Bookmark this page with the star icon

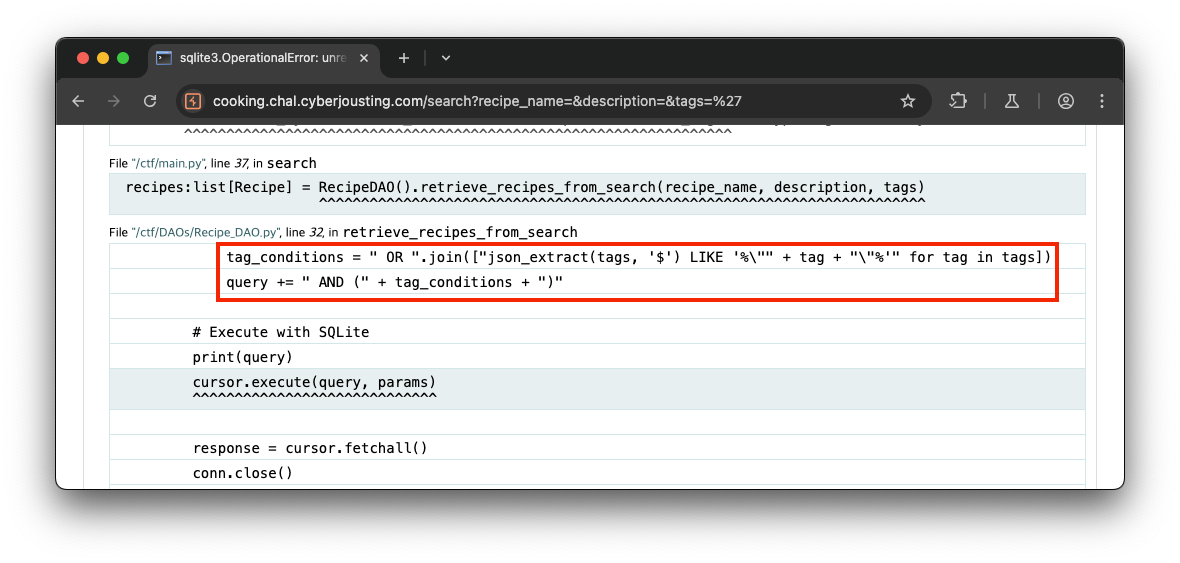click(908, 101)
